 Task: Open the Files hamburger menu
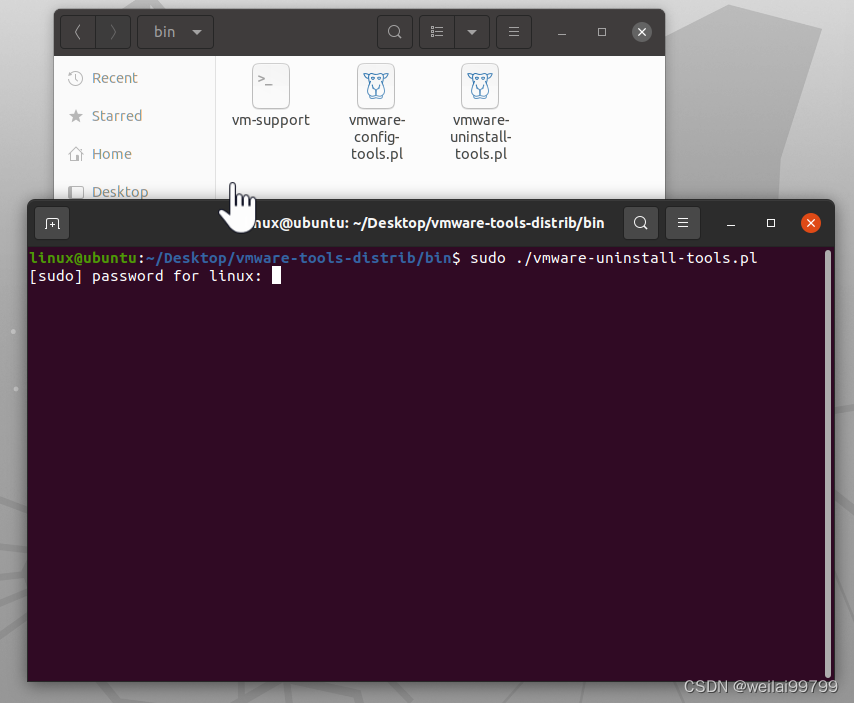coord(513,31)
